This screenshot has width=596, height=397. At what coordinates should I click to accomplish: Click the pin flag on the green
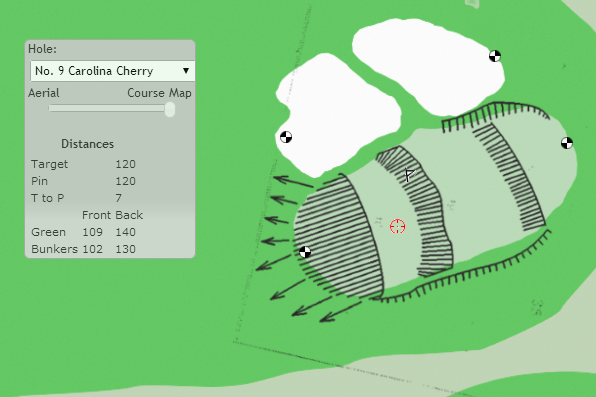coord(409,175)
